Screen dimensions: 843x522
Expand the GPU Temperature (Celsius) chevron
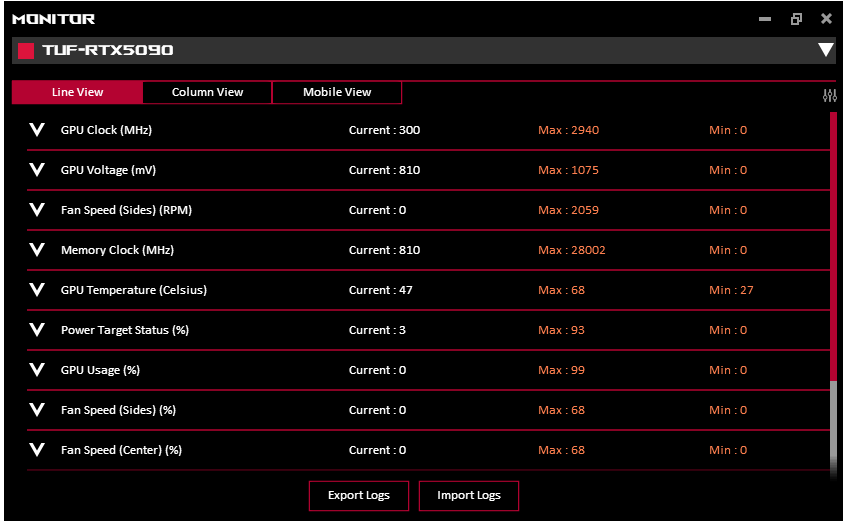click(37, 290)
